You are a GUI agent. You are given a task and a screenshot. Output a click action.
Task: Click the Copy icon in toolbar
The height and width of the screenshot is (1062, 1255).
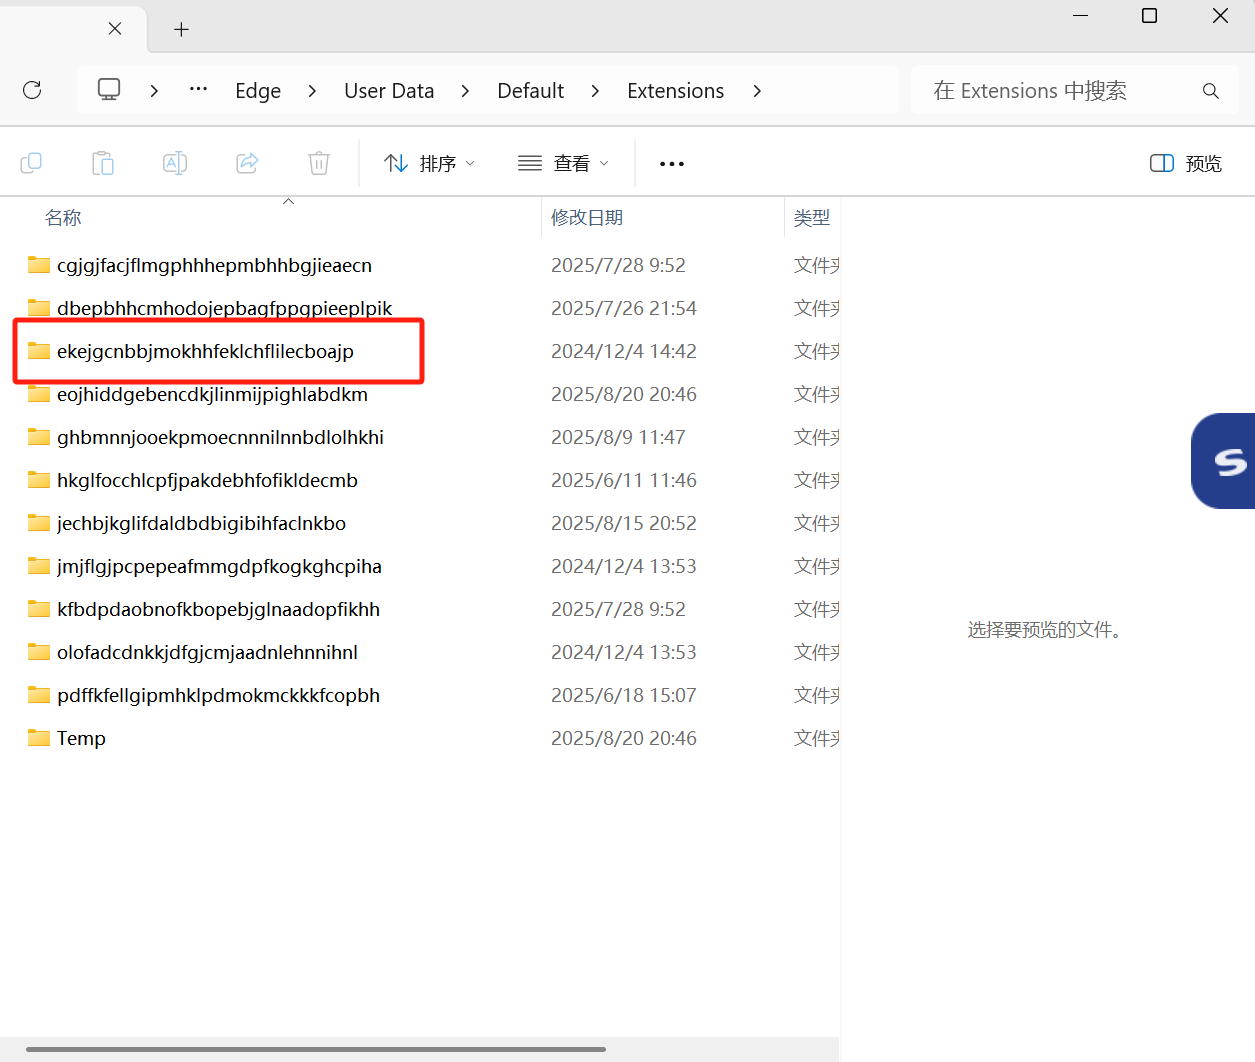coord(31,163)
